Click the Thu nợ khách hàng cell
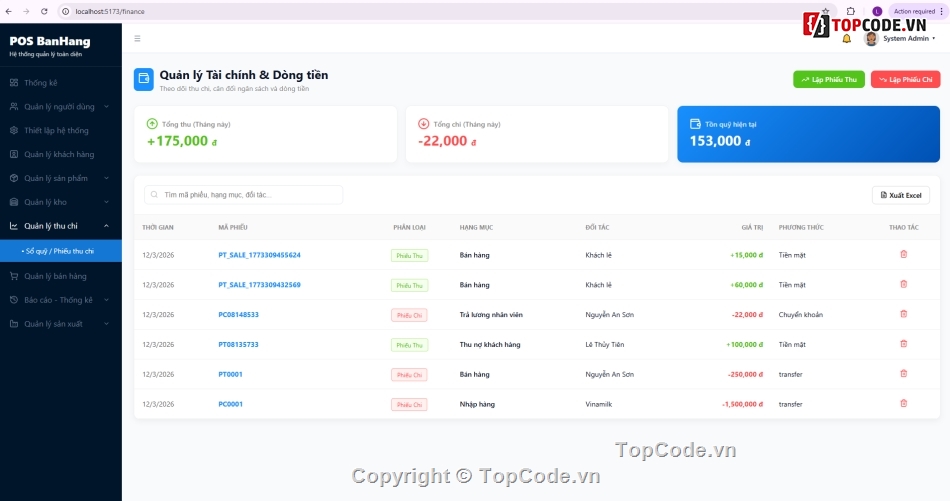 point(490,344)
